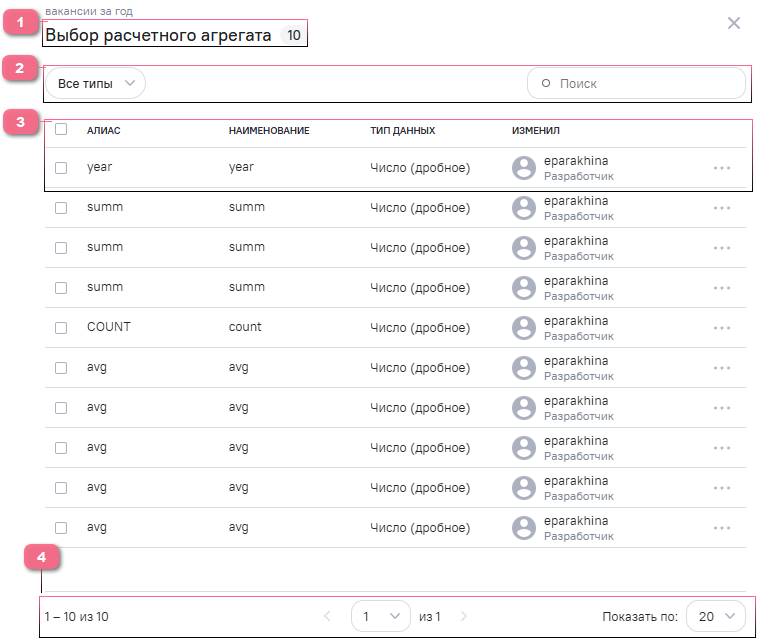The width and height of the screenshot is (757, 640).
Task: Sort by the 'ТИП ДАННЫХ' column header
Action: [x=402, y=130]
